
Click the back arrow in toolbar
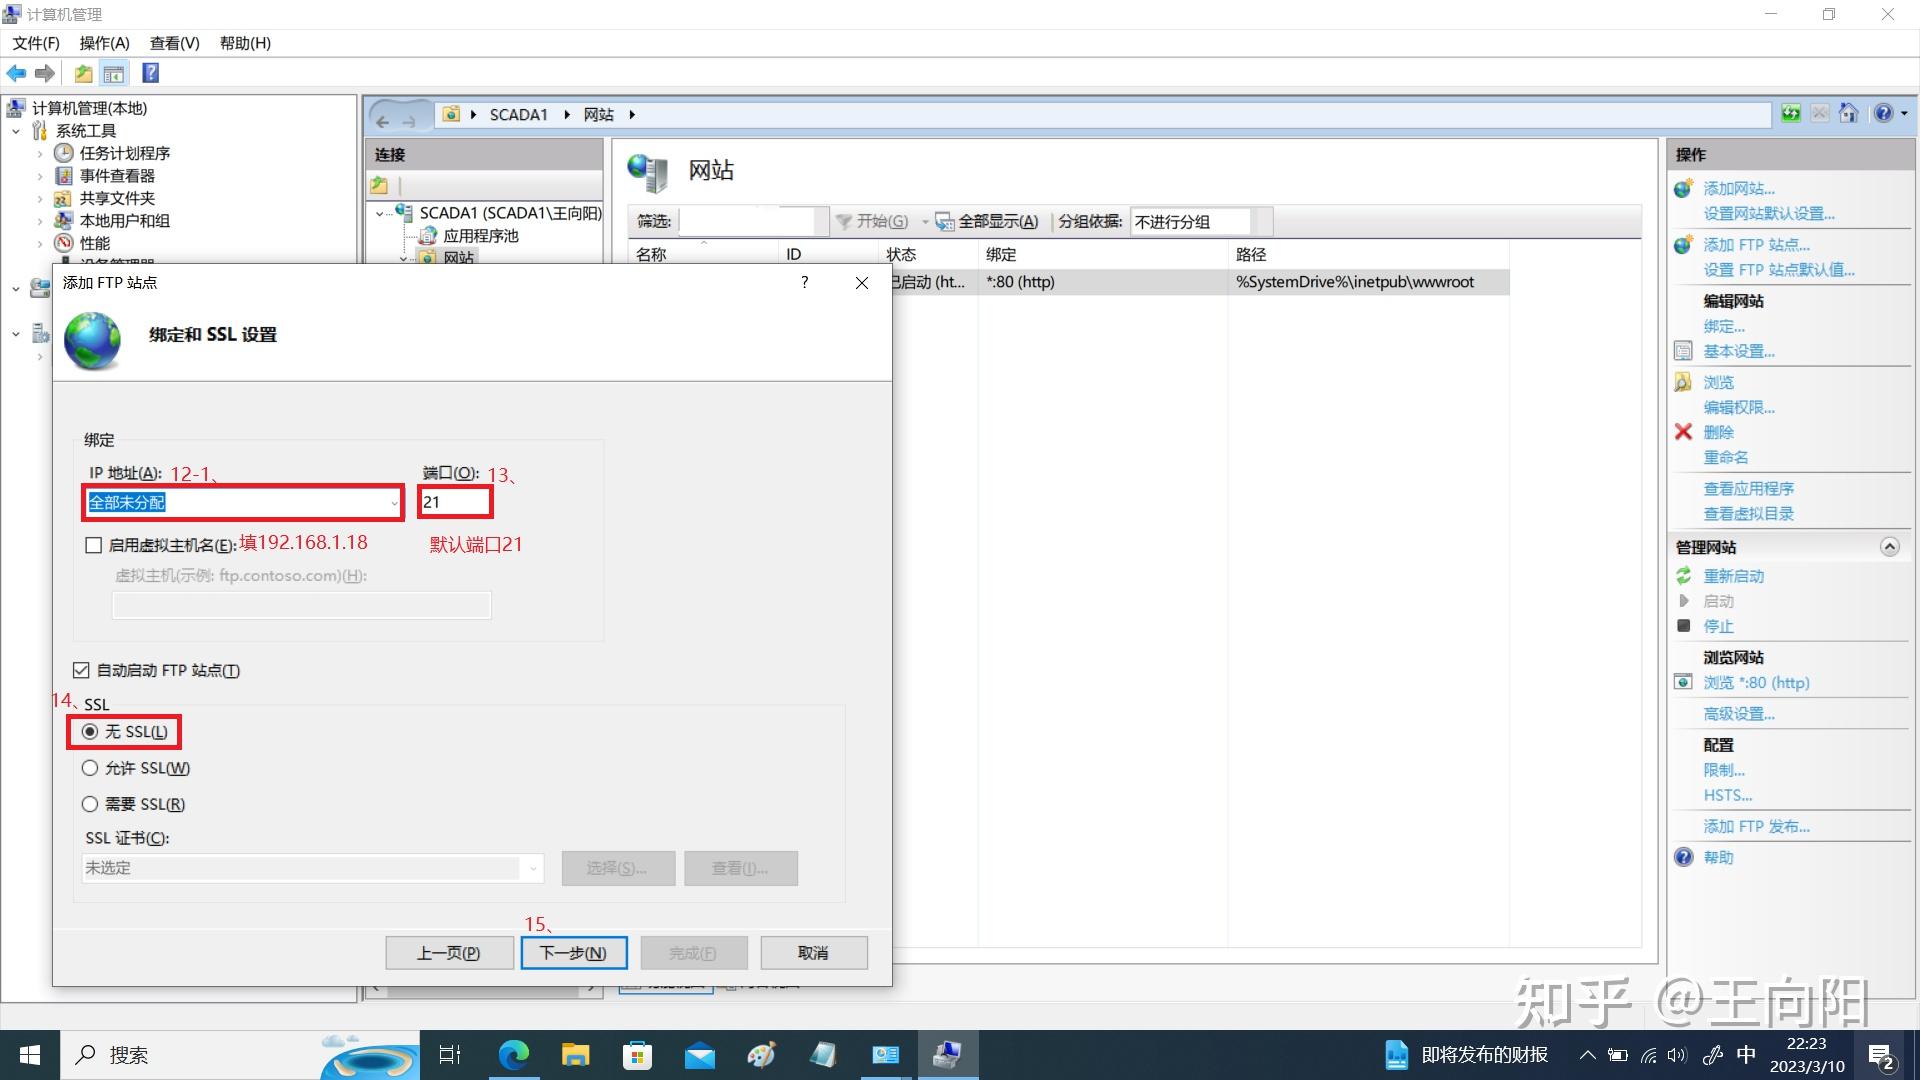point(17,73)
